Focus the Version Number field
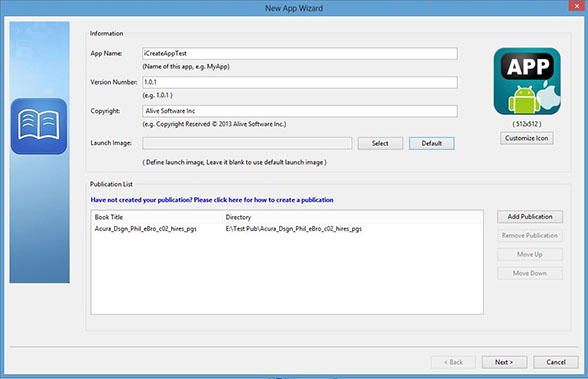The height and width of the screenshot is (379, 588). (x=300, y=82)
